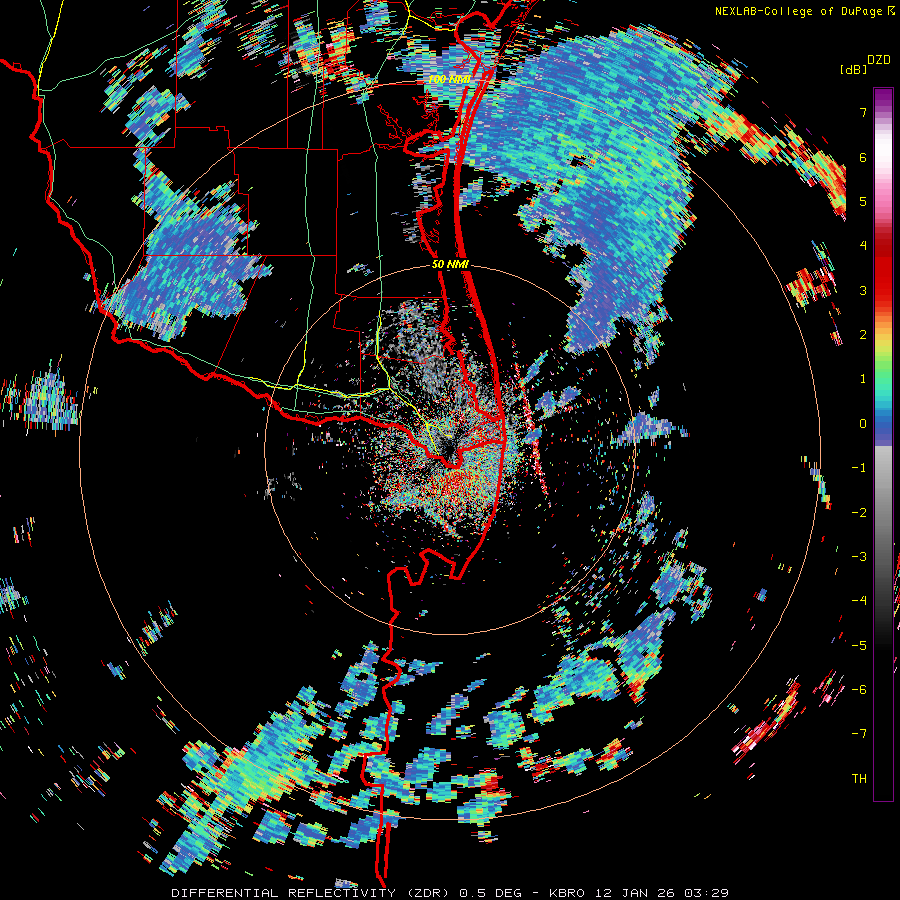Click the 50 NMI range ring label

tap(451, 265)
